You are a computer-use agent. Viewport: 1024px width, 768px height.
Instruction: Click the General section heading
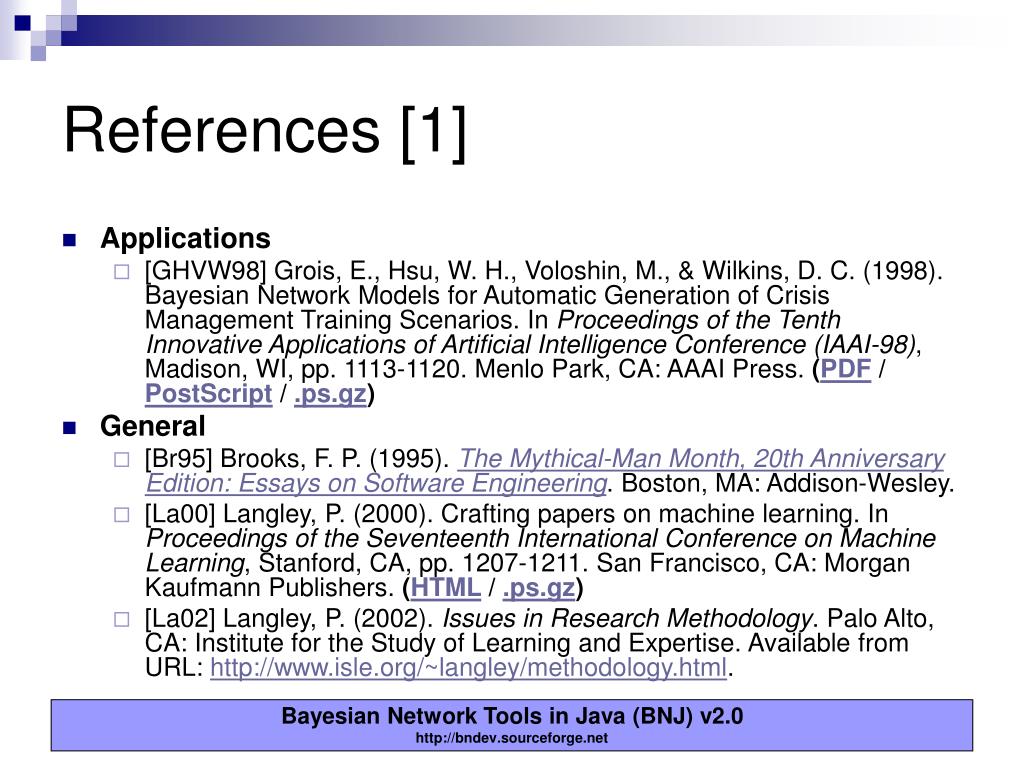[x=153, y=426]
